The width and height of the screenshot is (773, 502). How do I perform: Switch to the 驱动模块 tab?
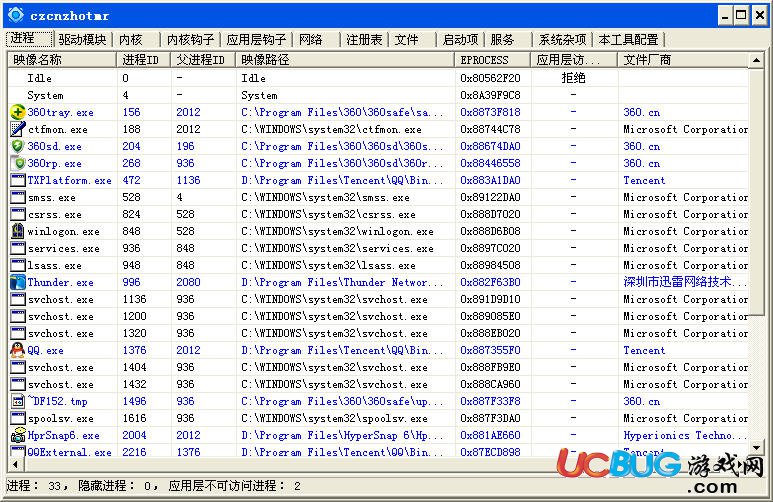coord(82,39)
